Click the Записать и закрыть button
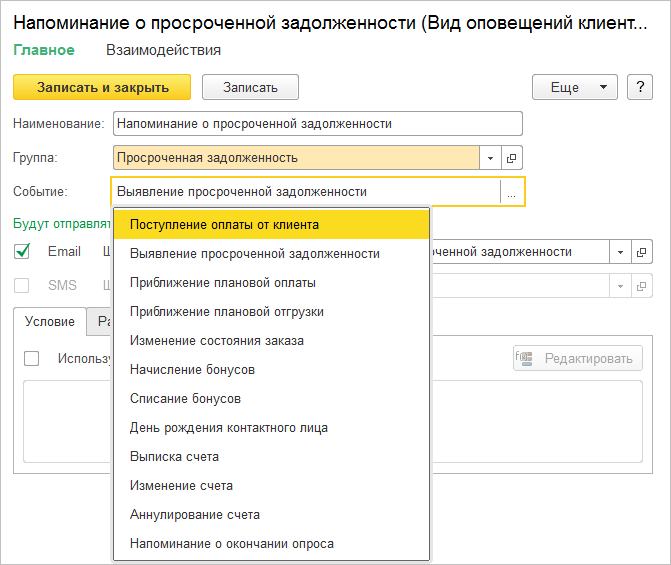 (x=103, y=87)
